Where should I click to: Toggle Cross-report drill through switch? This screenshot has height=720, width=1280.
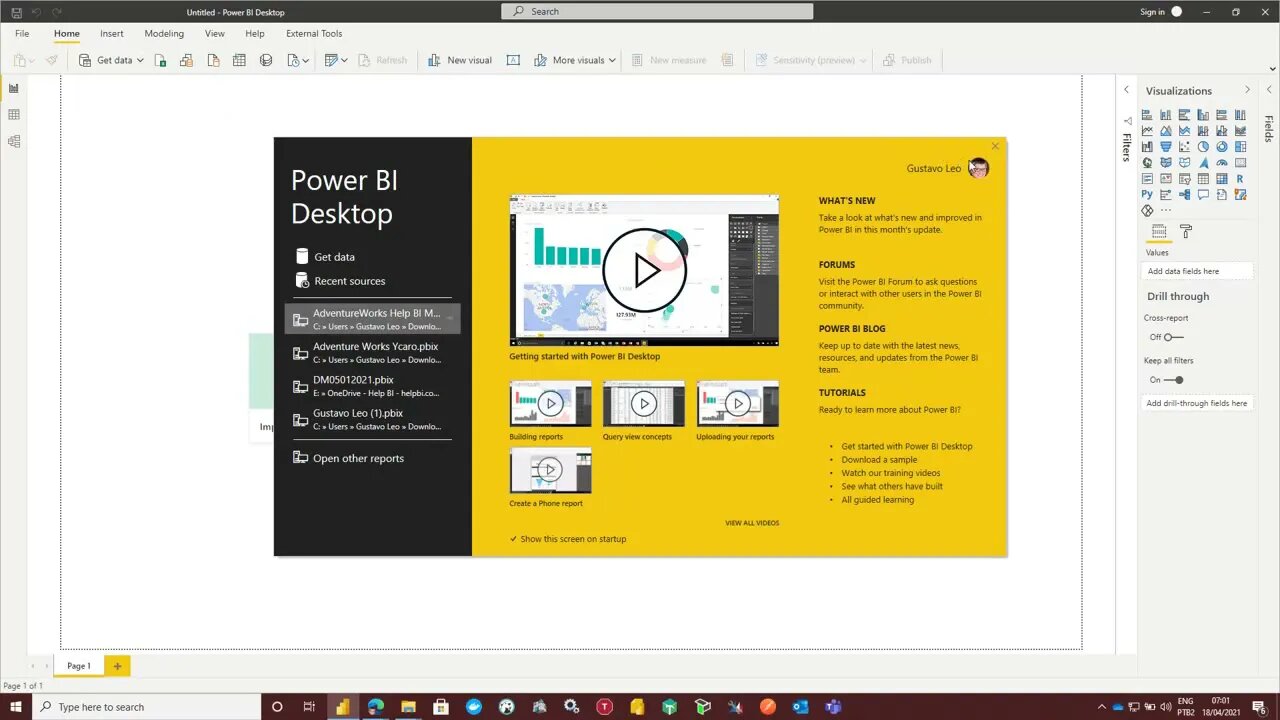click(x=1174, y=337)
